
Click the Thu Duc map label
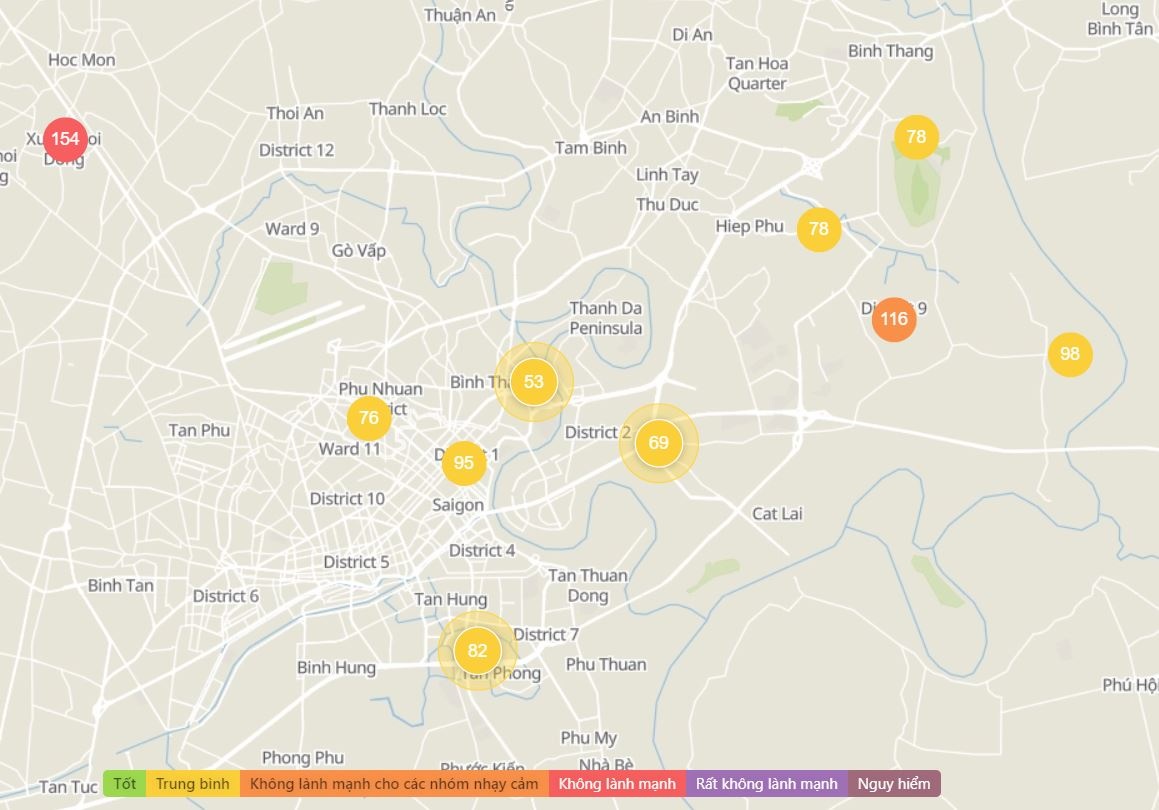(x=667, y=205)
